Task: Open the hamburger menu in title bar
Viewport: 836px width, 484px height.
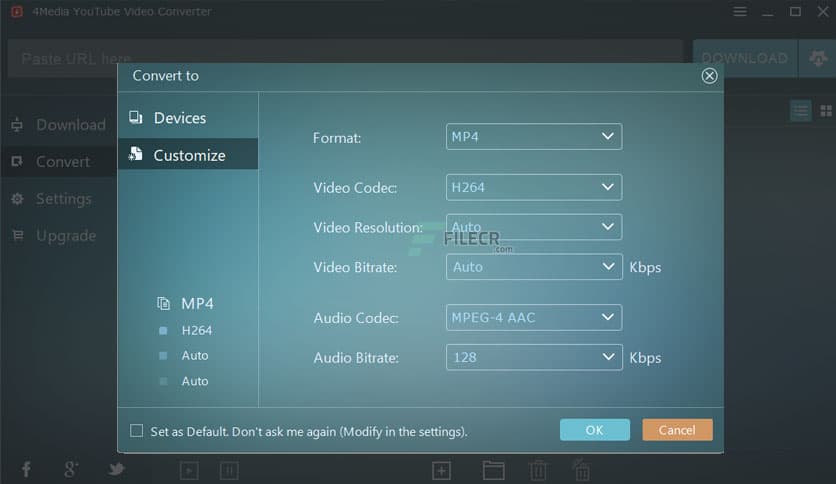Action: [x=739, y=11]
